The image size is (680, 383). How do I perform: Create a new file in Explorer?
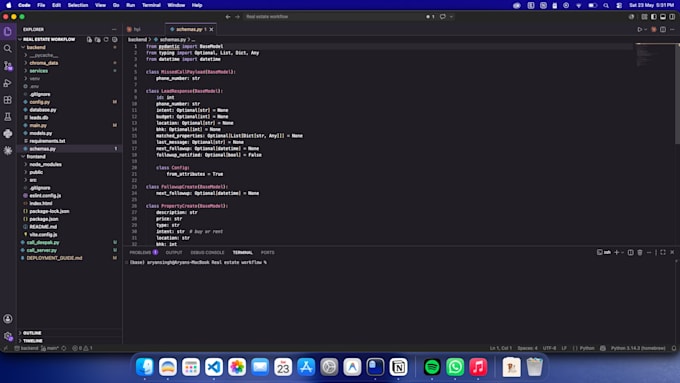click(89, 39)
